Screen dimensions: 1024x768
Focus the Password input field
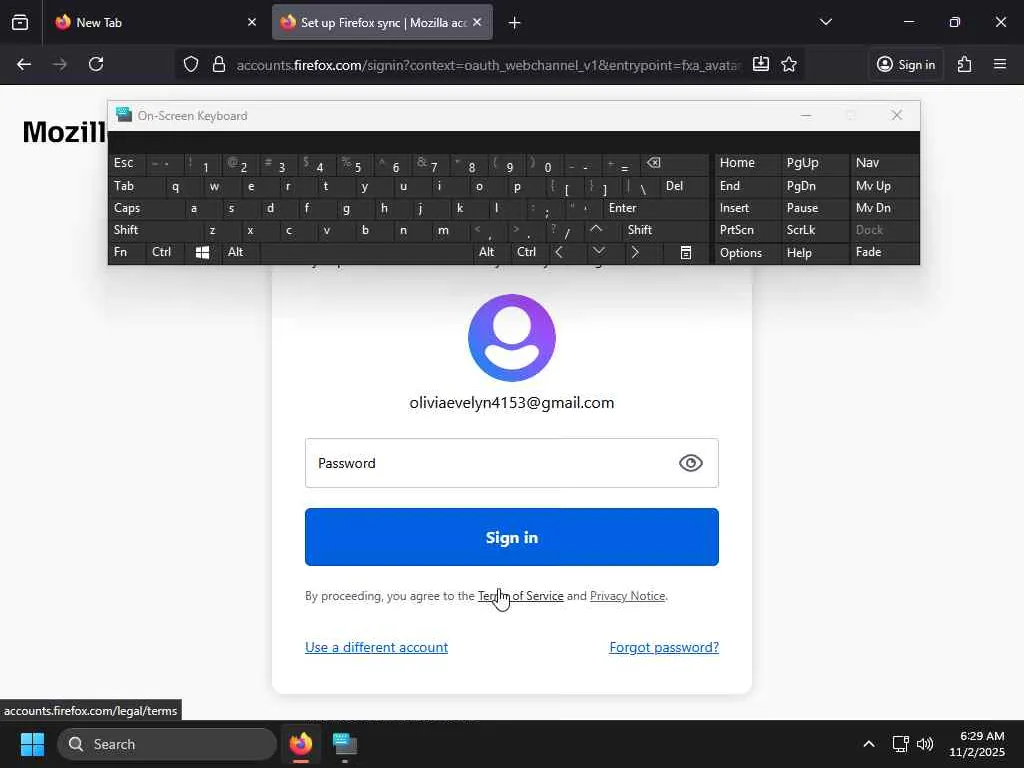point(511,463)
